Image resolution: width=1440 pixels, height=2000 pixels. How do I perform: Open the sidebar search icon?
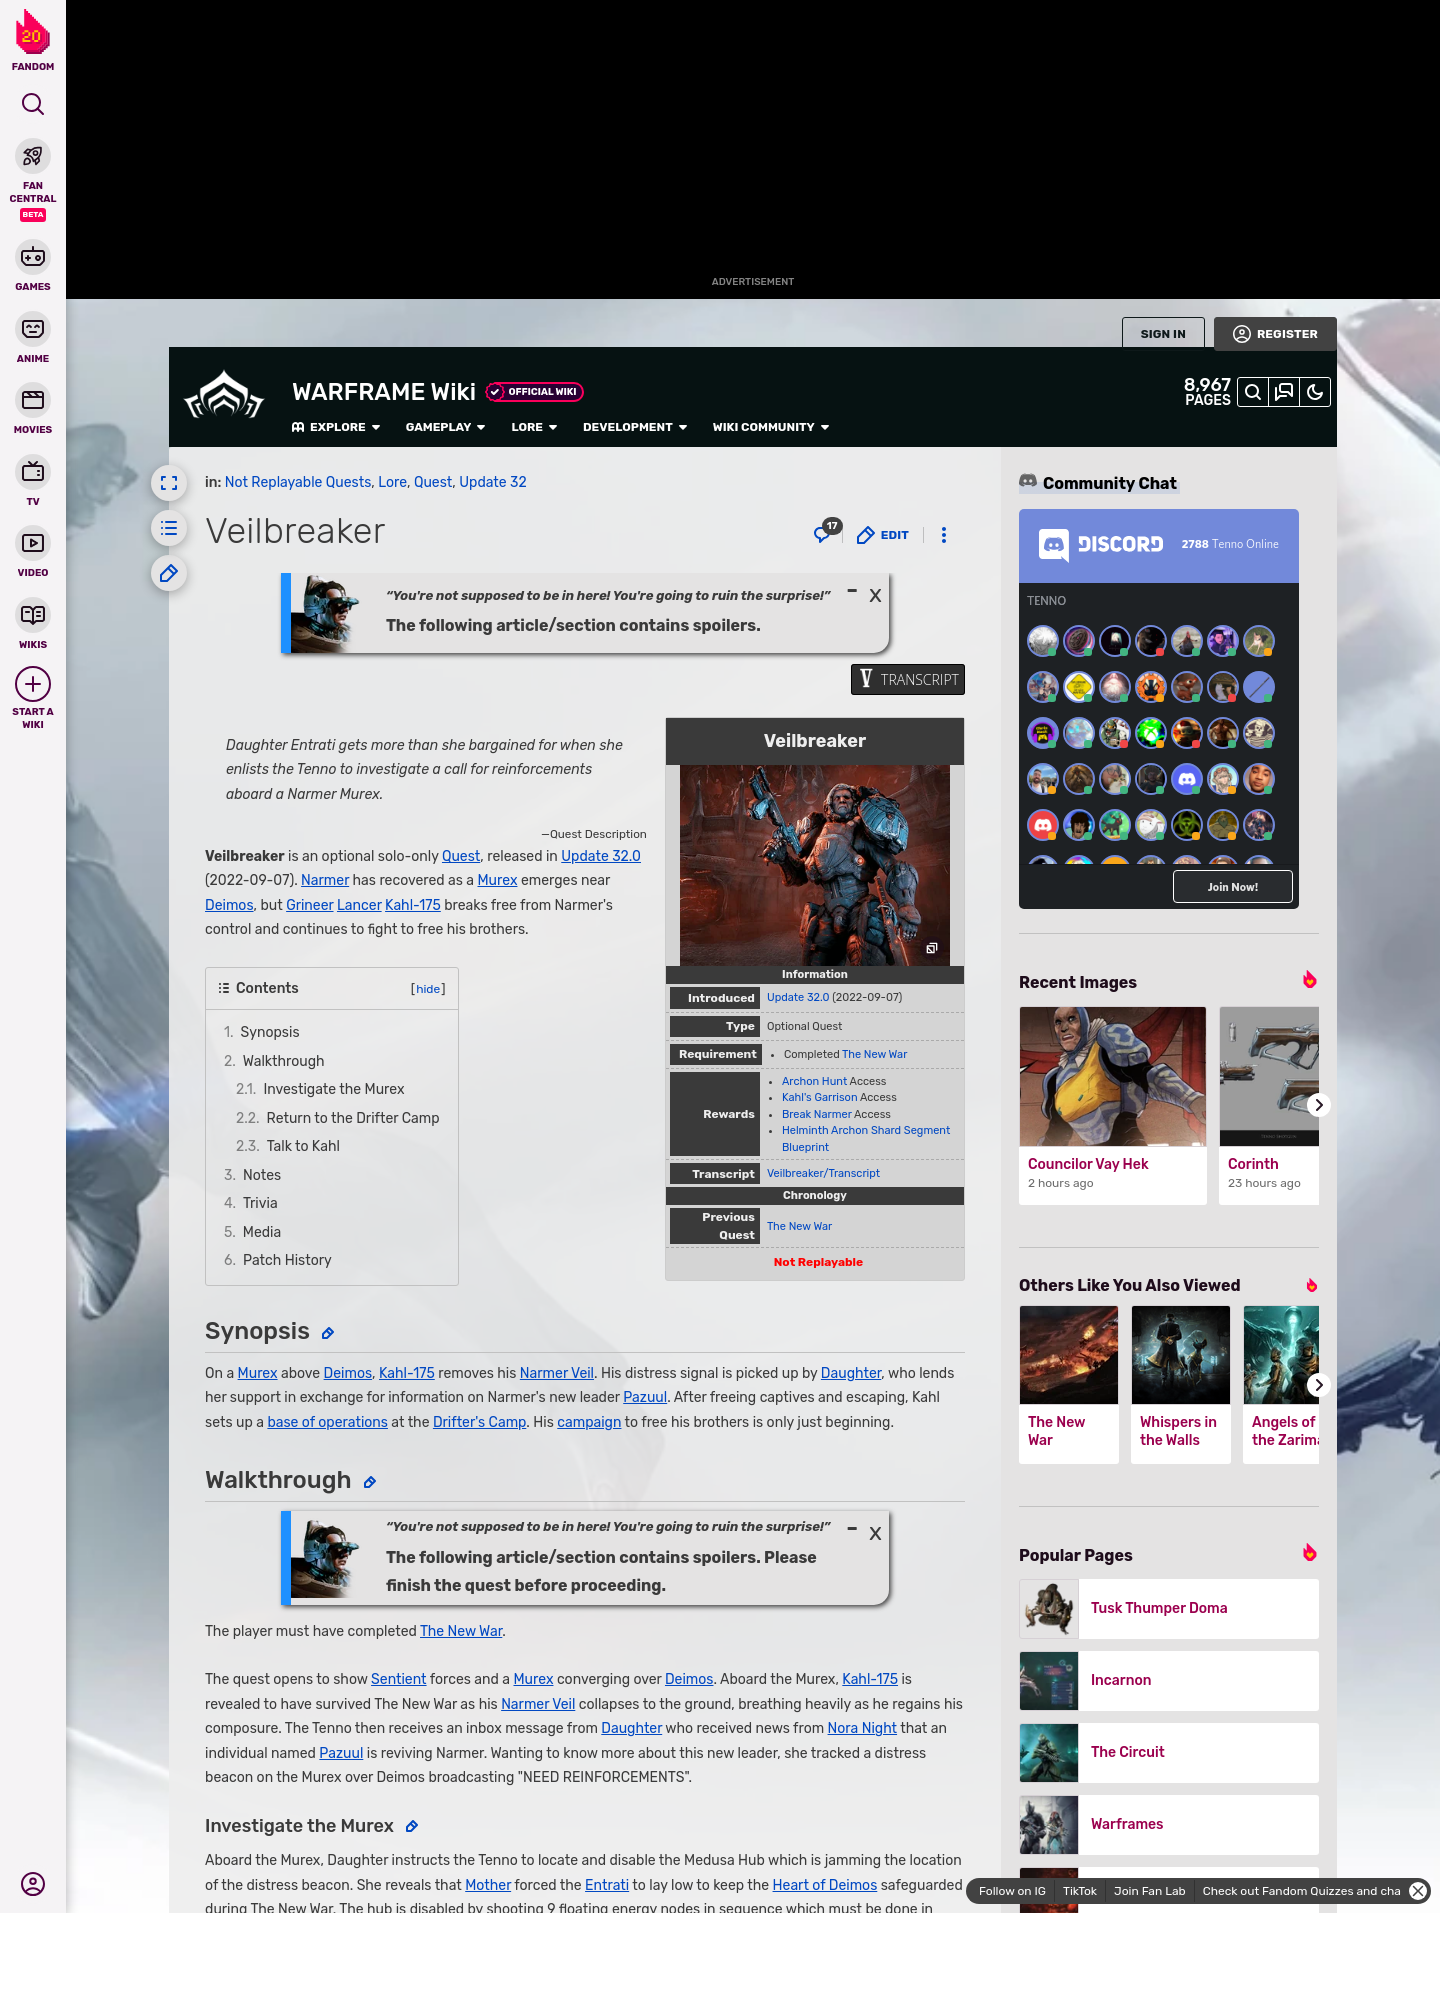[x=33, y=104]
